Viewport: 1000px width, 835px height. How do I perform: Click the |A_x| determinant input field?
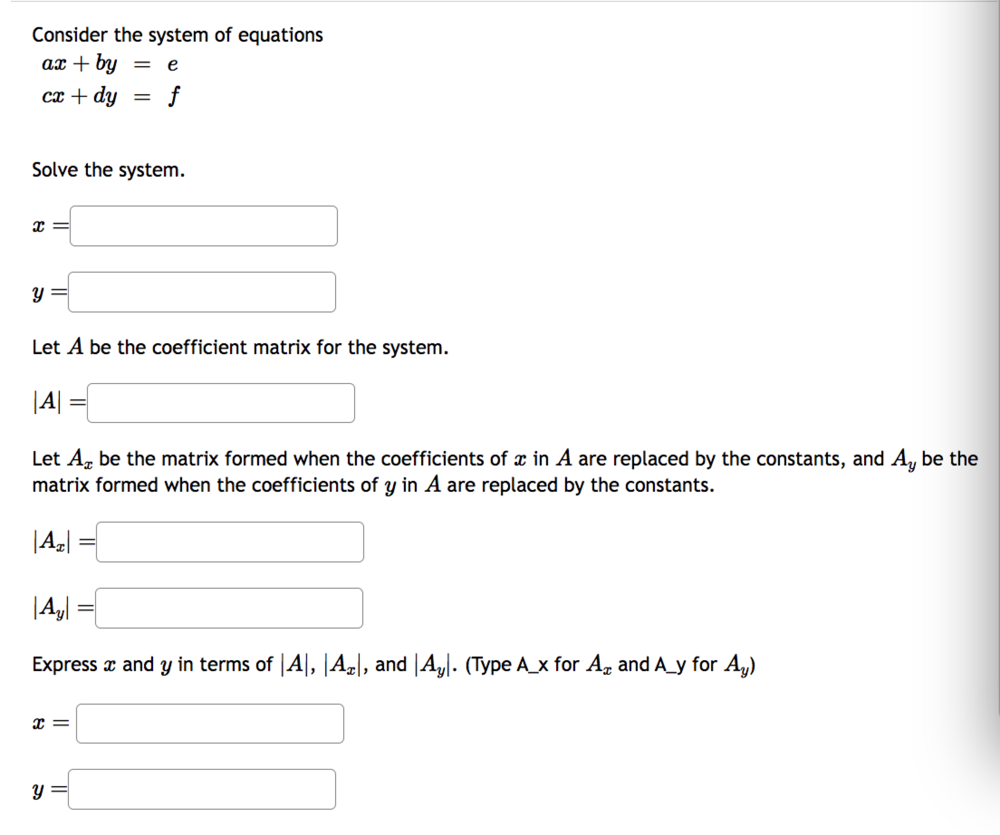229,541
